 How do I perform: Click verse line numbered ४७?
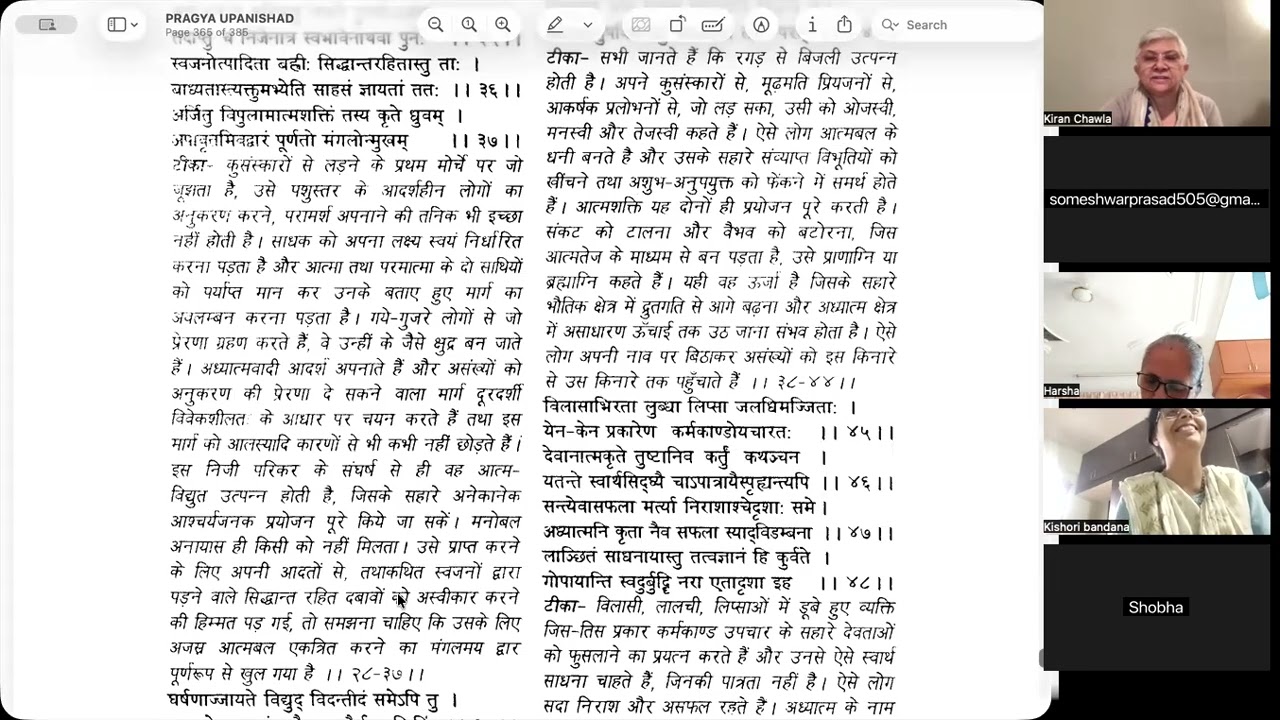click(x=720, y=533)
